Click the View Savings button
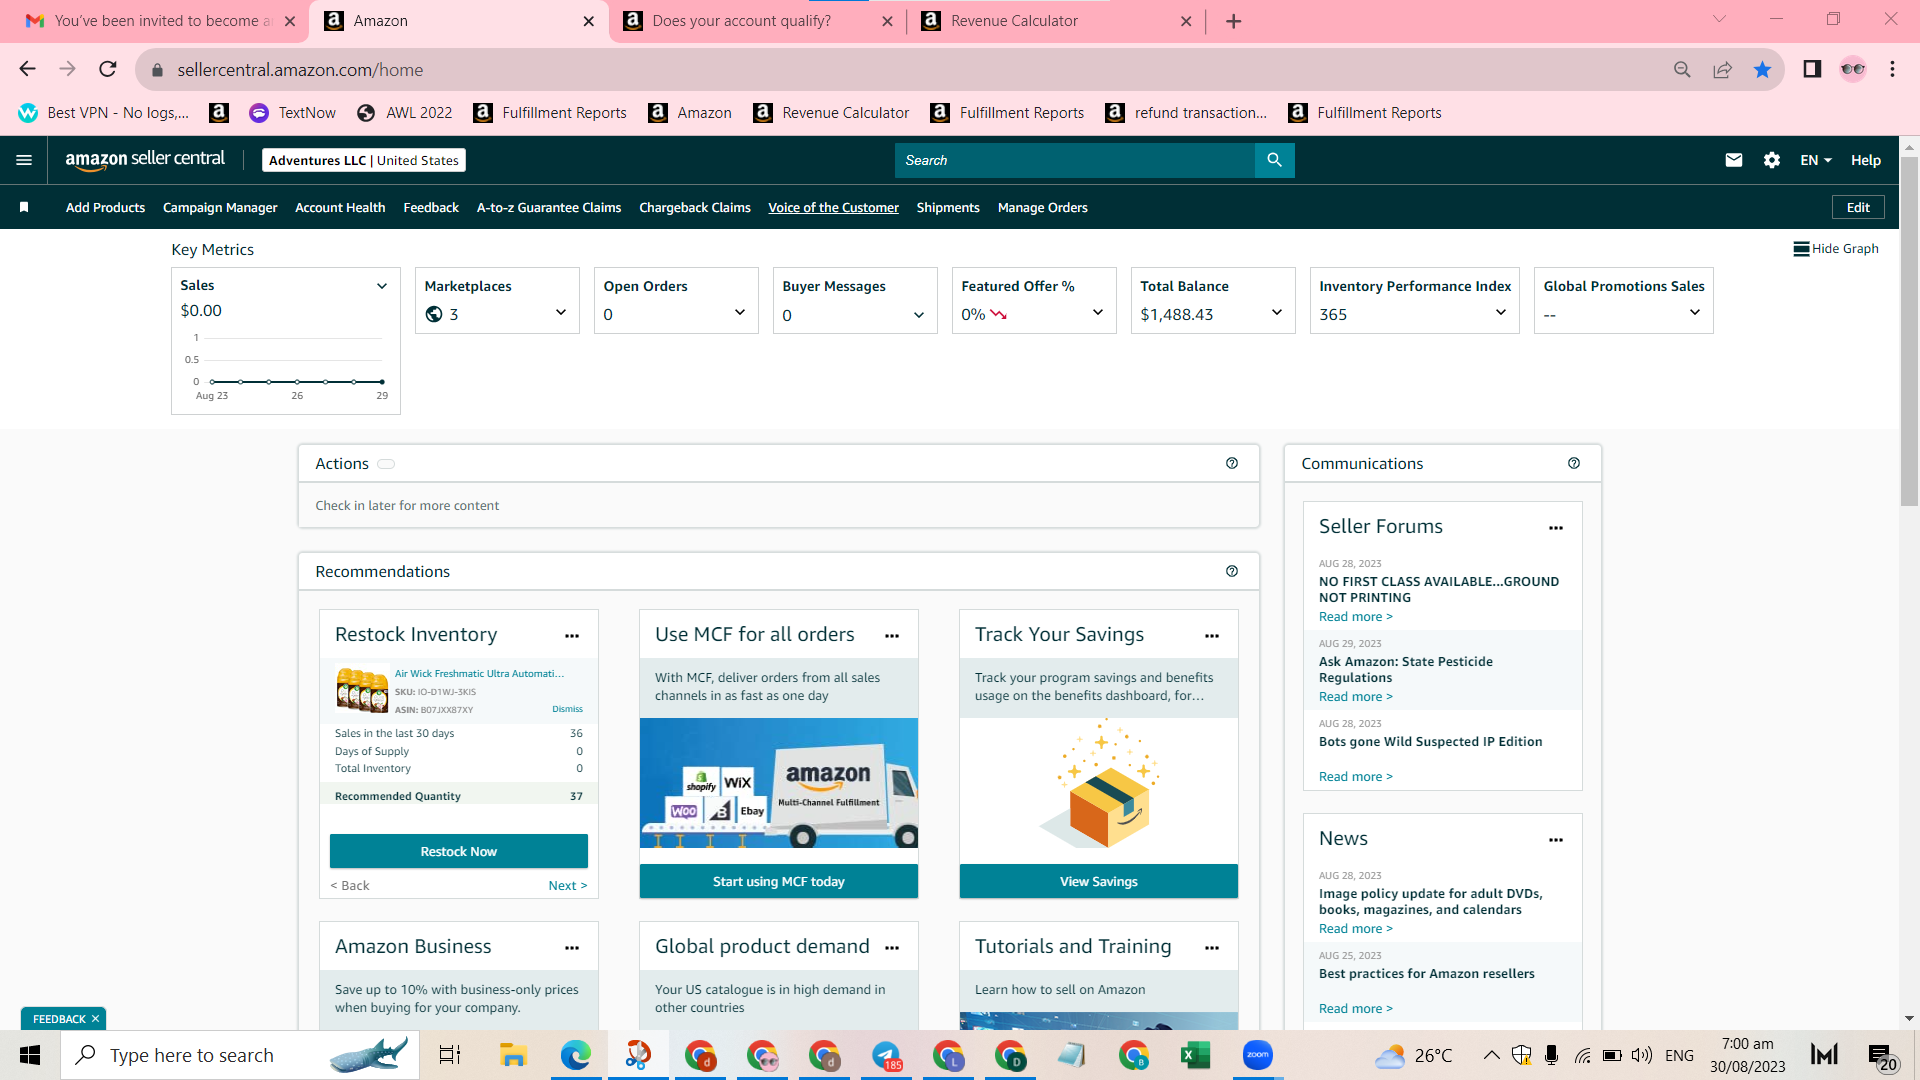Viewport: 1920px width, 1080px height. (x=1099, y=881)
